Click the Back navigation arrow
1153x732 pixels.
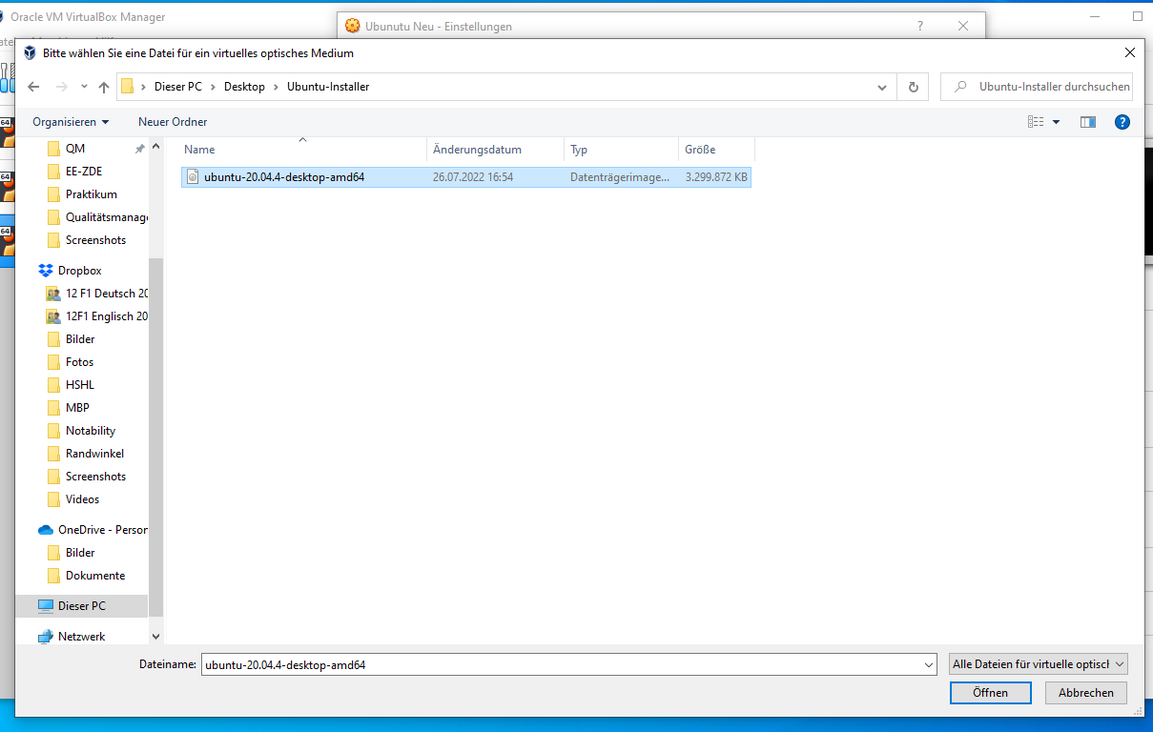pyautogui.click(x=34, y=87)
